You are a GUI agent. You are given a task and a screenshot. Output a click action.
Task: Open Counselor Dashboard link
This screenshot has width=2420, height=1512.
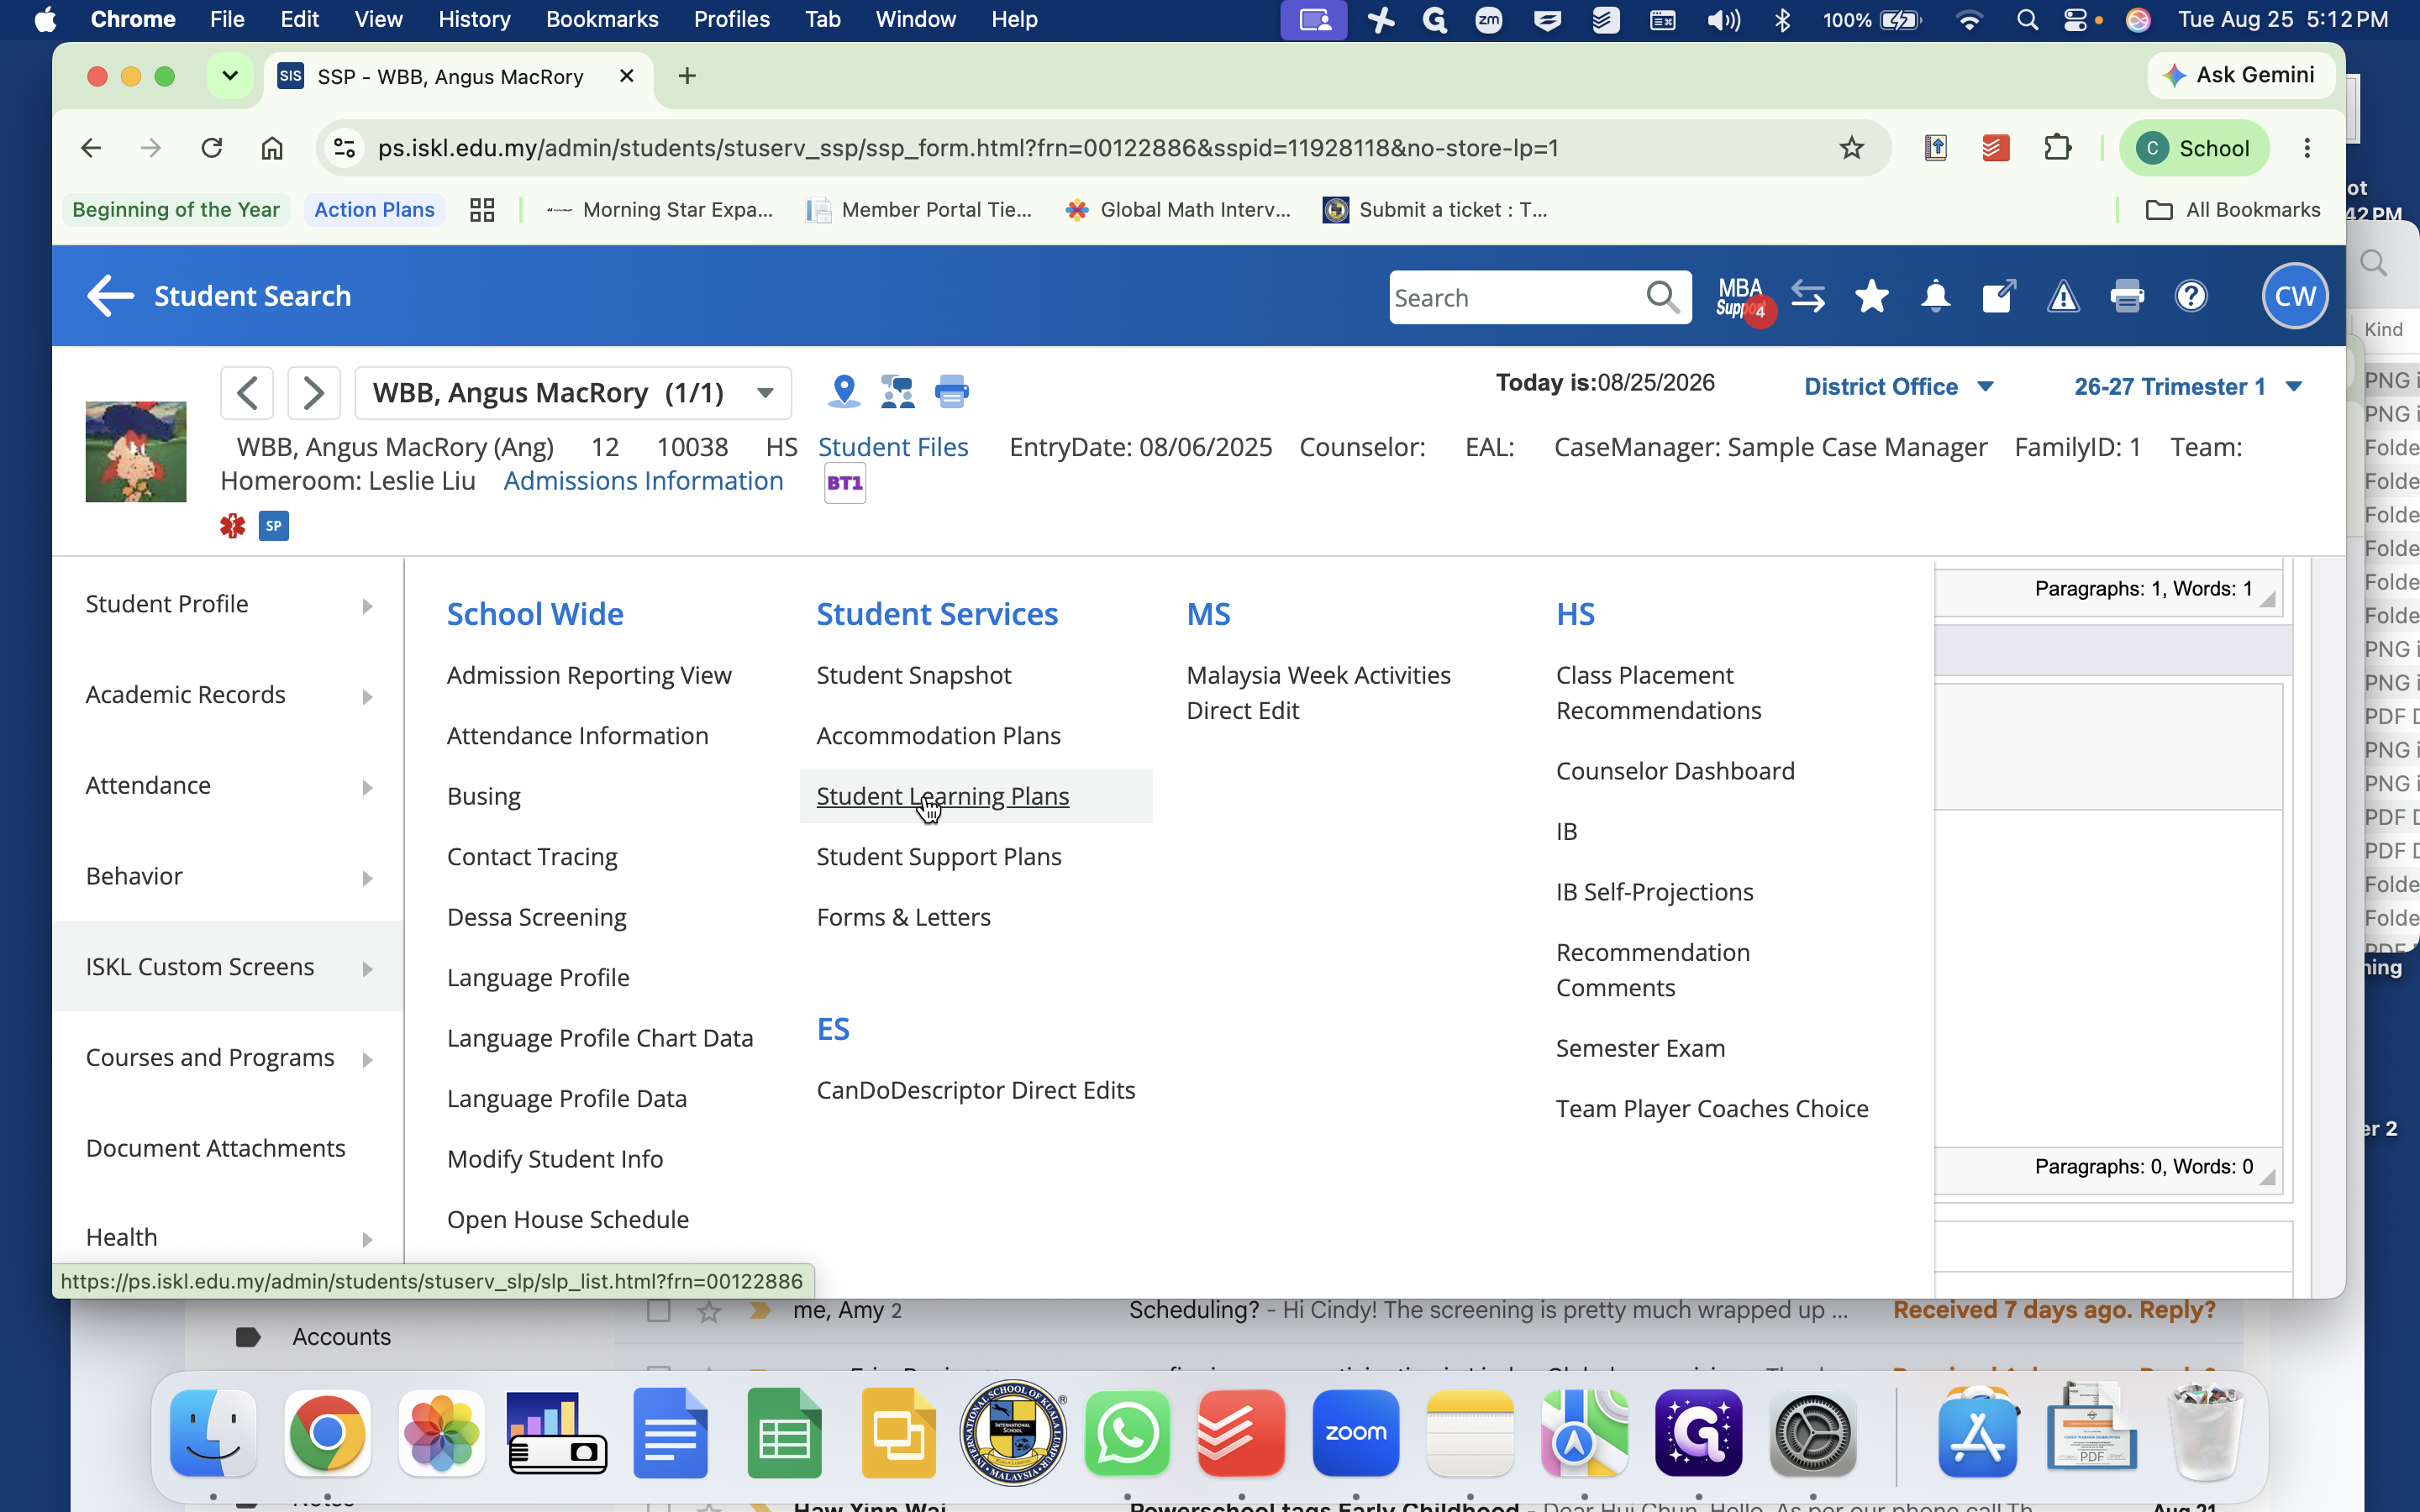pyautogui.click(x=1675, y=771)
